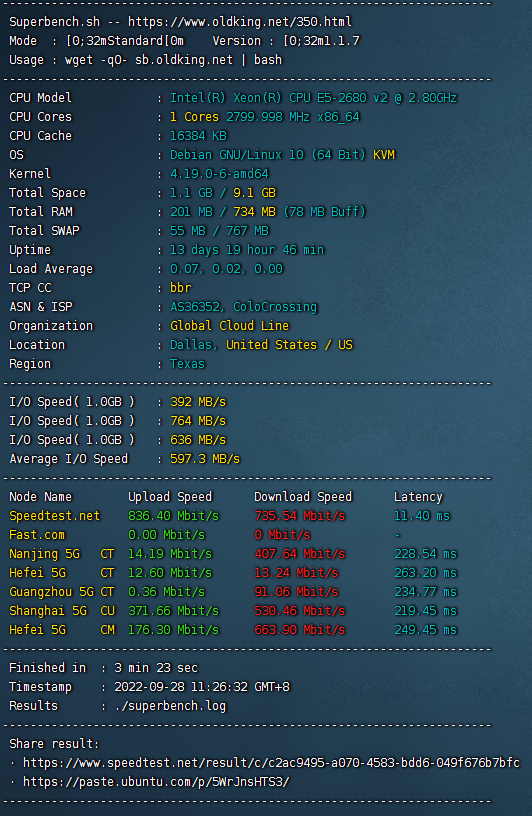
Task: Click the Location value Dallas, United States / US
Action: point(261,345)
